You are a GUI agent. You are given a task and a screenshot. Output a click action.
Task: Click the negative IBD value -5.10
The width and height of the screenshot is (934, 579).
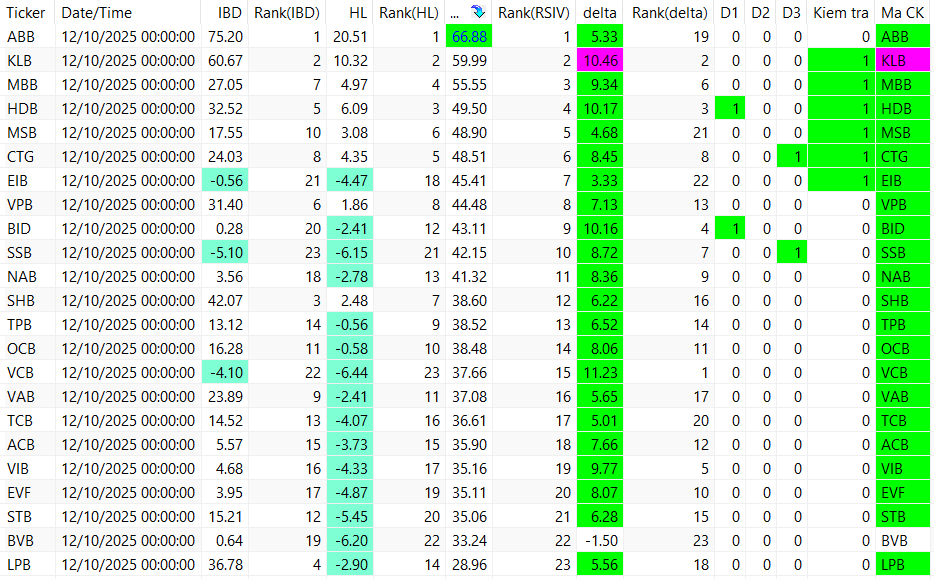click(x=225, y=253)
